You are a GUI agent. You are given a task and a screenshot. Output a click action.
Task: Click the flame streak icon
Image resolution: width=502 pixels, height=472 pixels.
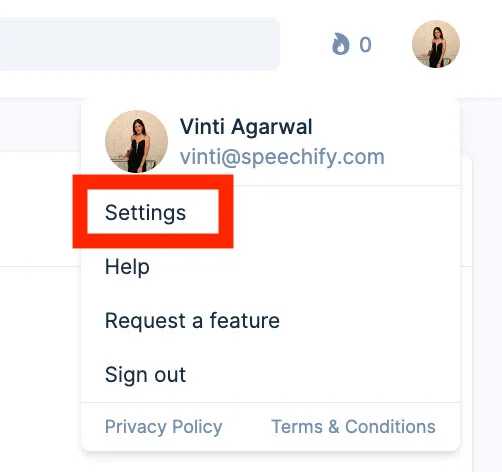341,44
